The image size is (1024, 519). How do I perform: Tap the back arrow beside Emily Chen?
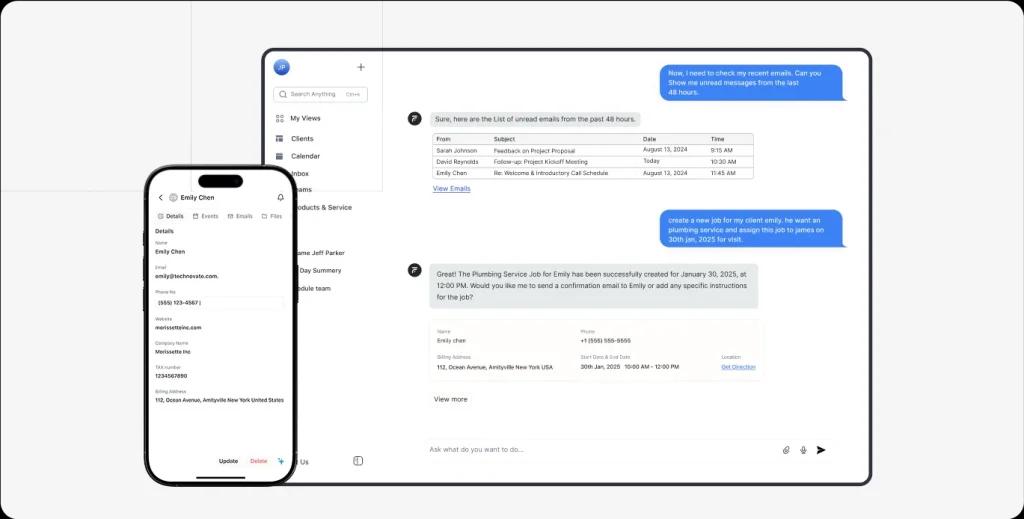(161, 198)
